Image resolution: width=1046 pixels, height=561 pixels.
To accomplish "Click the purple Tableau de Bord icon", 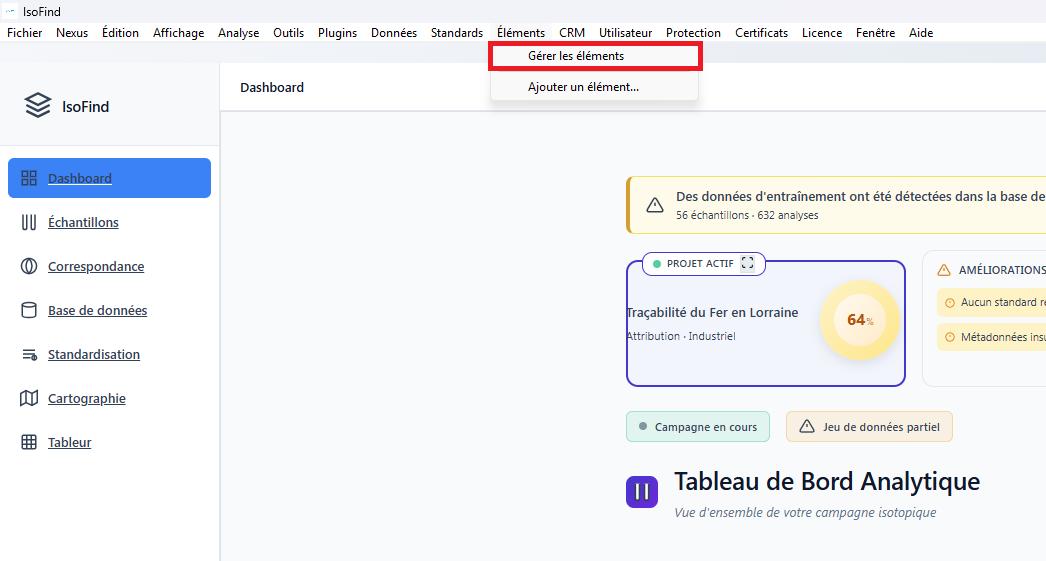I will [642, 491].
